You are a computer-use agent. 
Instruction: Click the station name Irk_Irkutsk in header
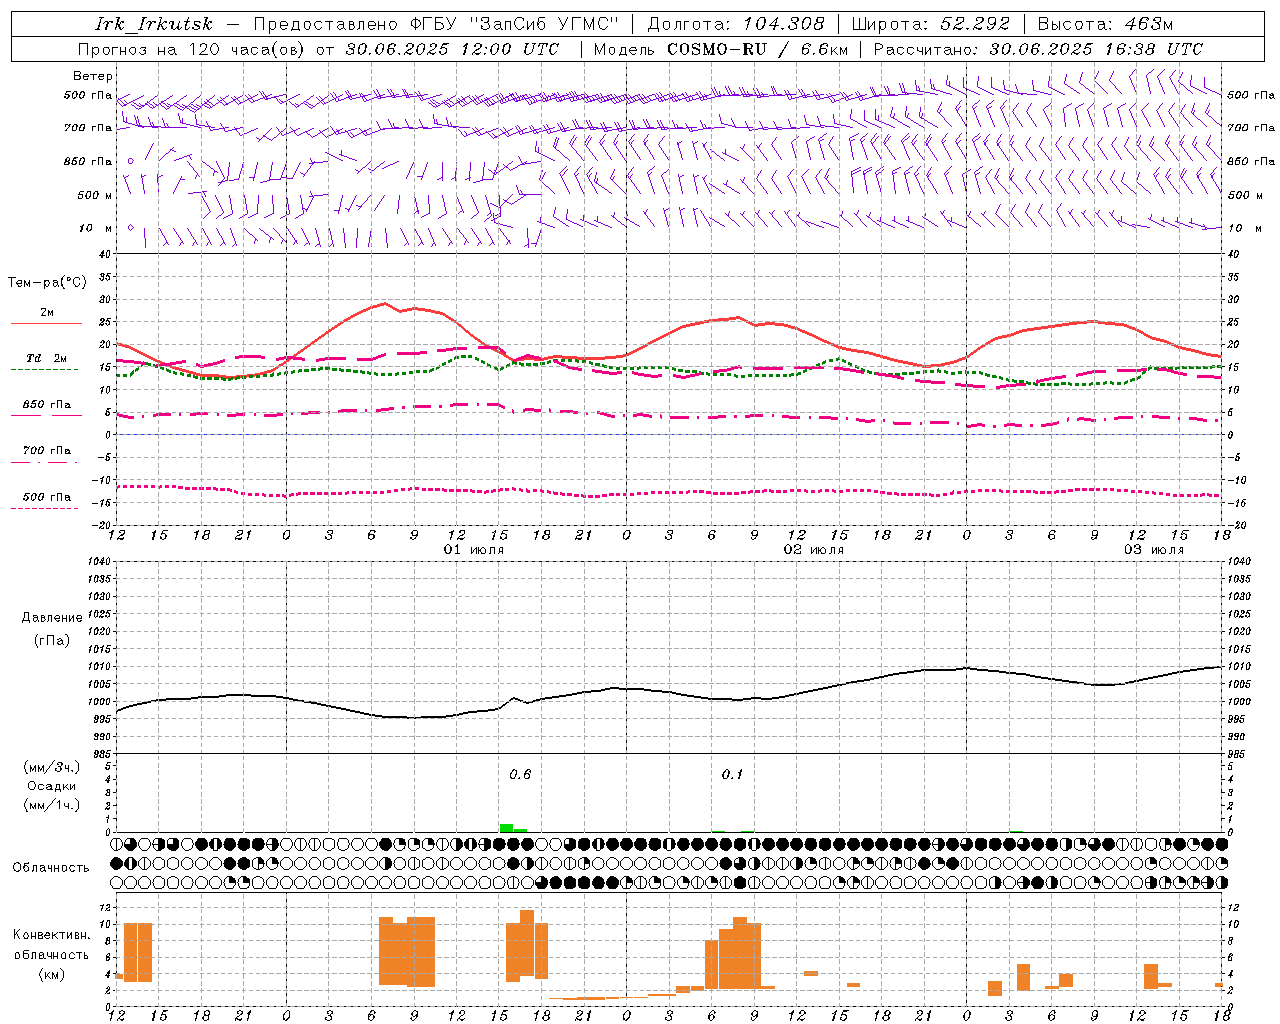click(x=154, y=24)
